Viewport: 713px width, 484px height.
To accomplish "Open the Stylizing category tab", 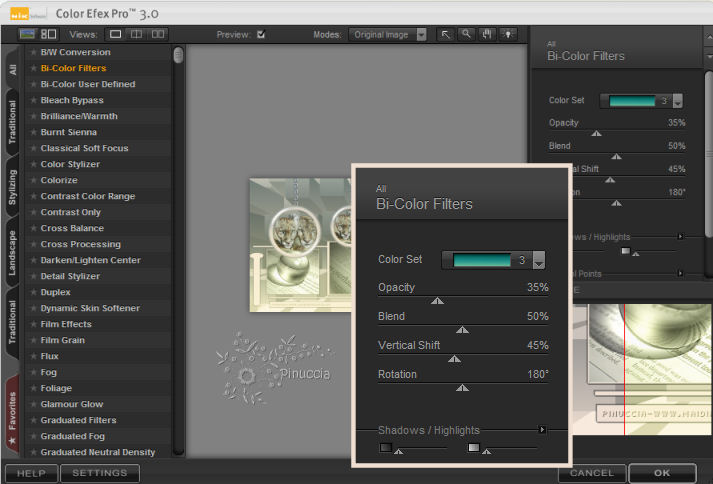I will click(x=12, y=187).
